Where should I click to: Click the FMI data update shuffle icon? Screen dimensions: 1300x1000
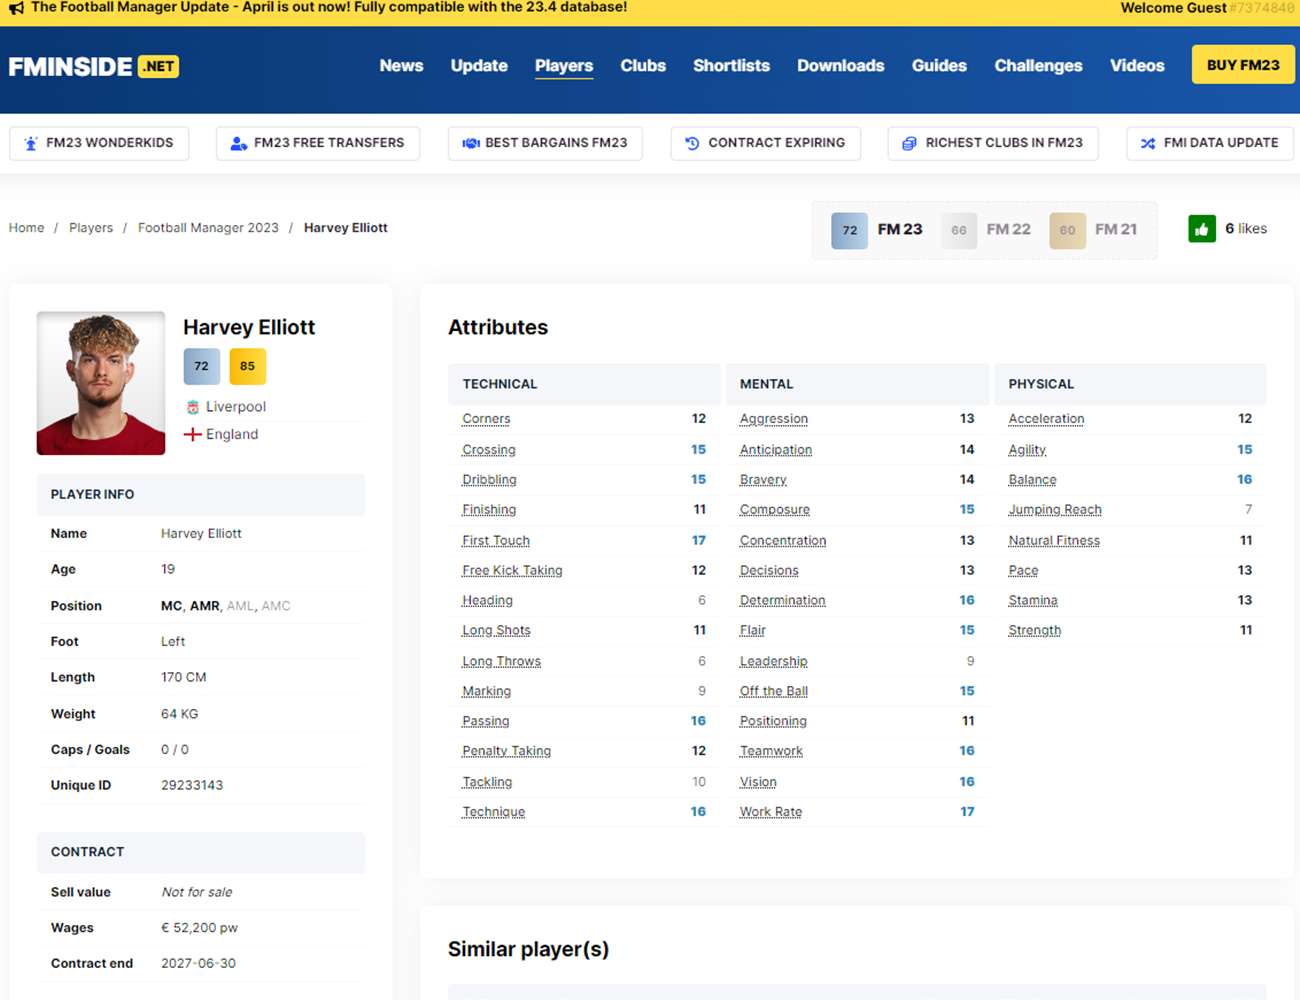click(x=1148, y=143)
